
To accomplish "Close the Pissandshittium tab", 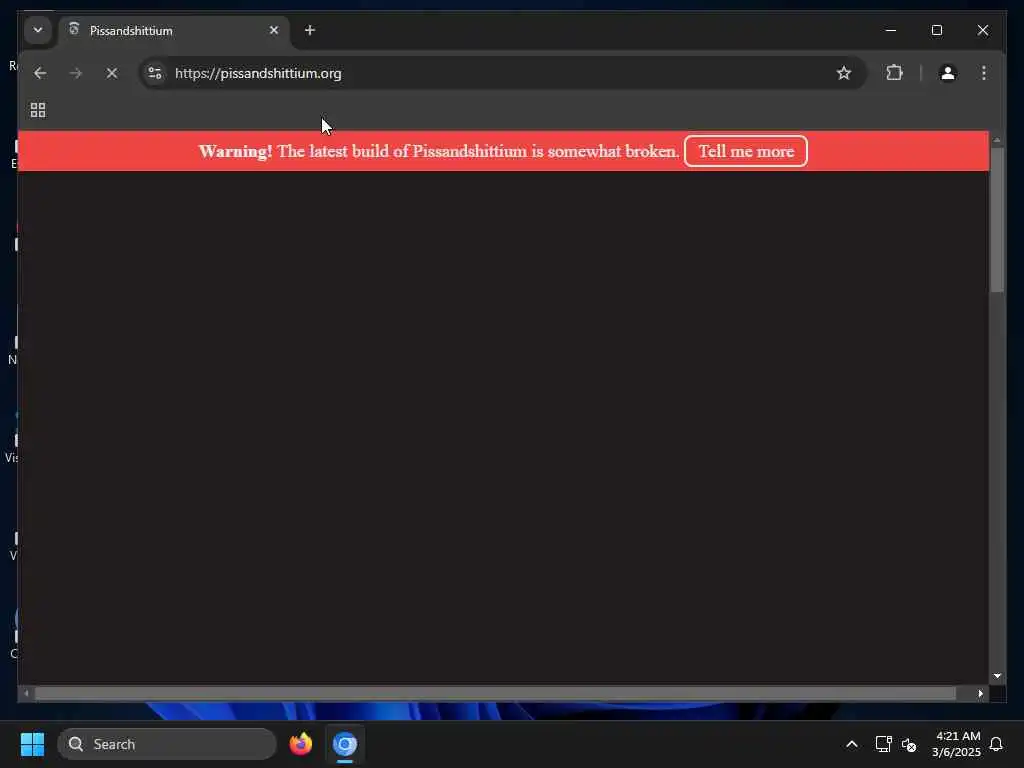I will tap(274, 30).
